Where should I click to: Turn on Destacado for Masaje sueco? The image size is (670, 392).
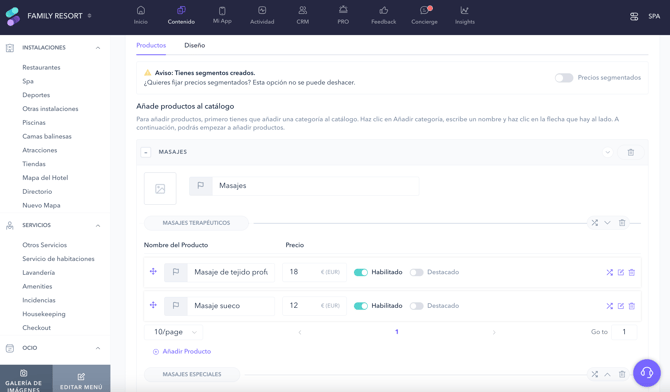416,306
